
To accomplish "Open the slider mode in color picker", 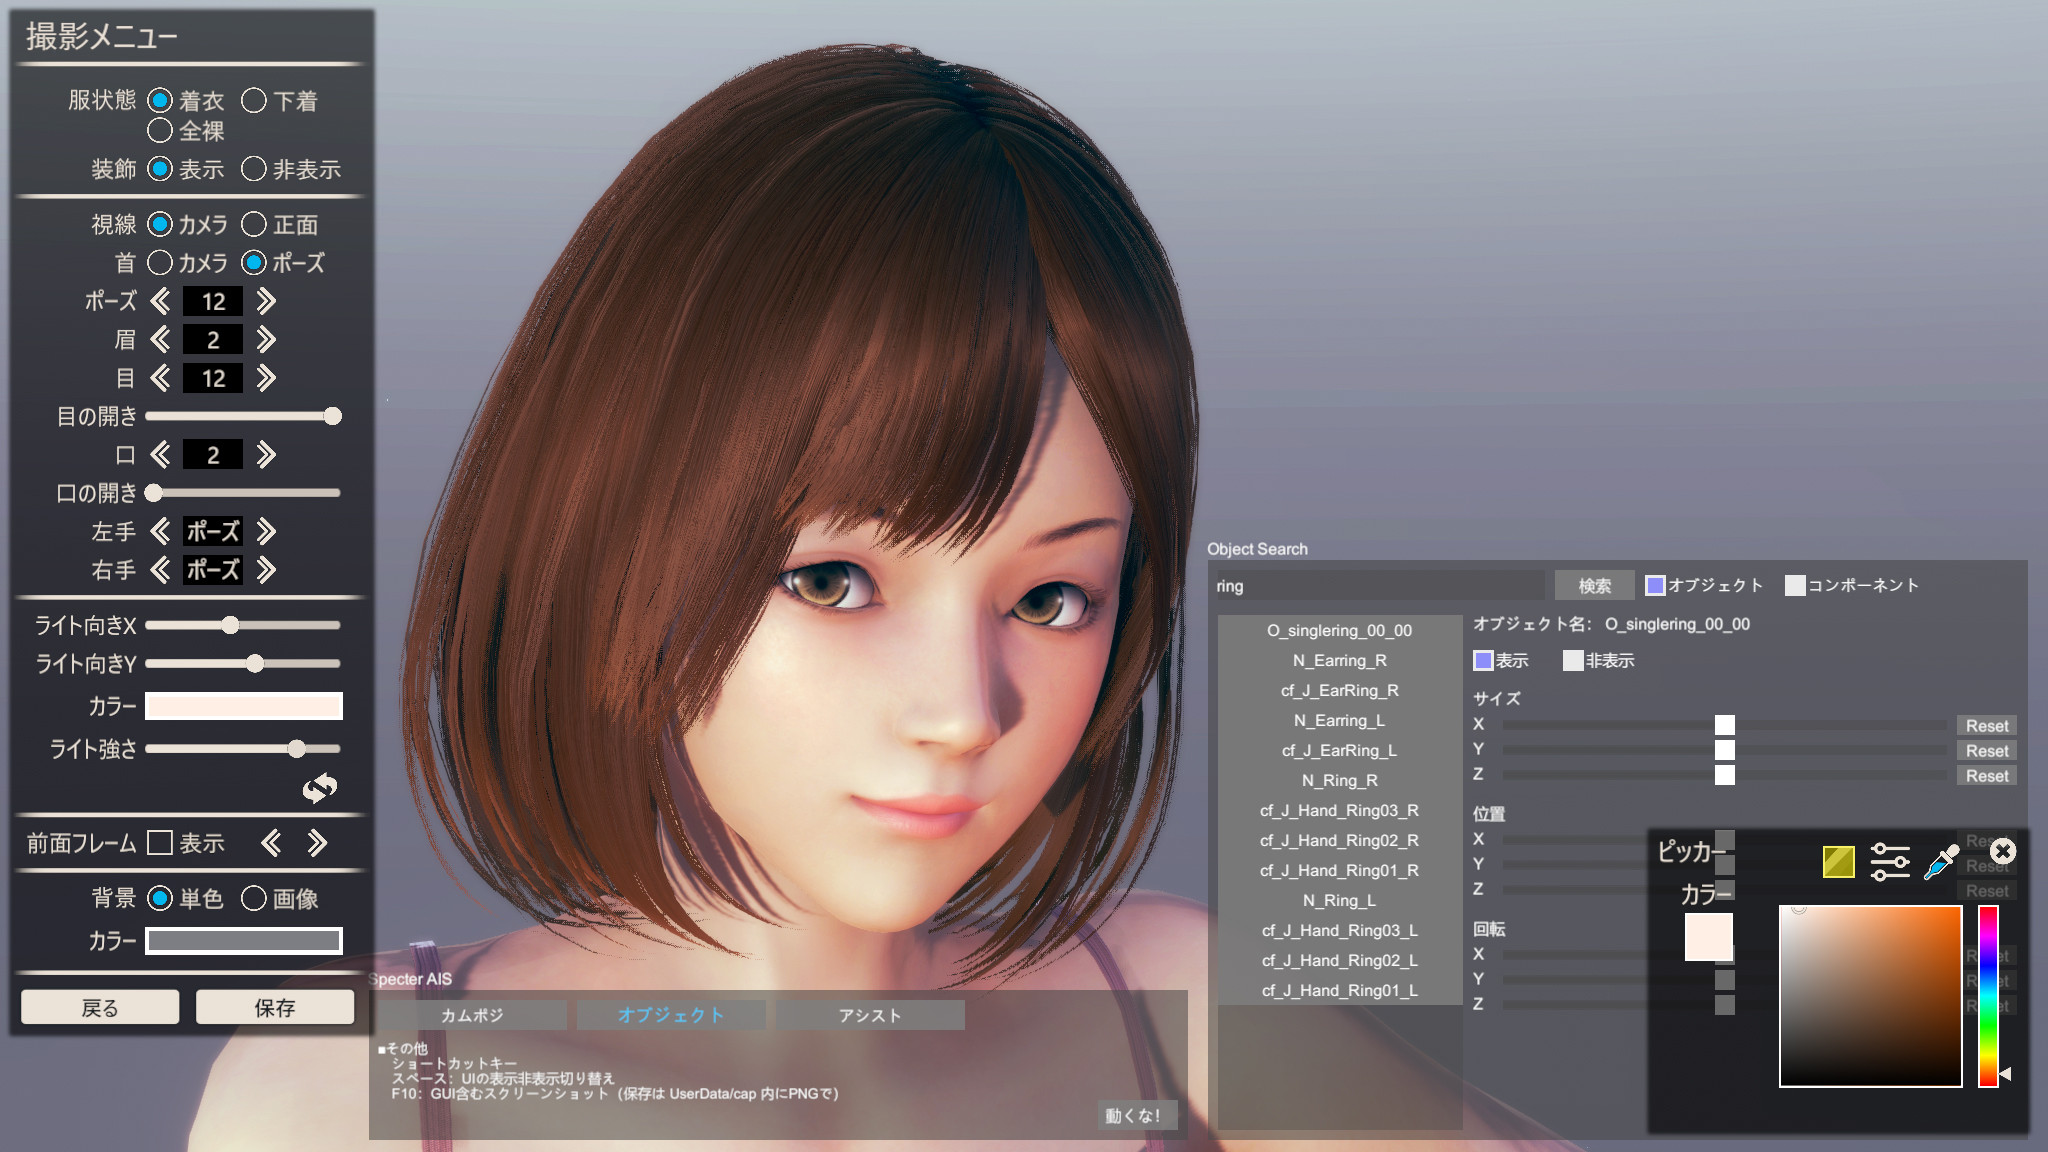I will coord(1889,861).
